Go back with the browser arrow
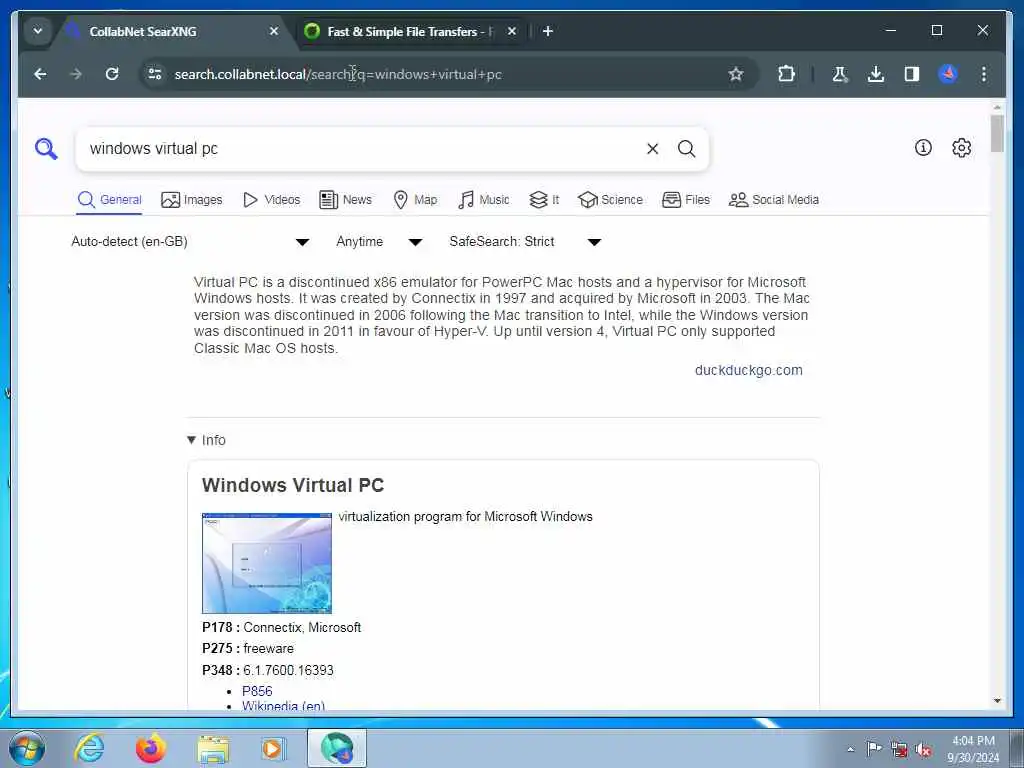Viewport: 1024px width, 768px height. coord(40,74)
